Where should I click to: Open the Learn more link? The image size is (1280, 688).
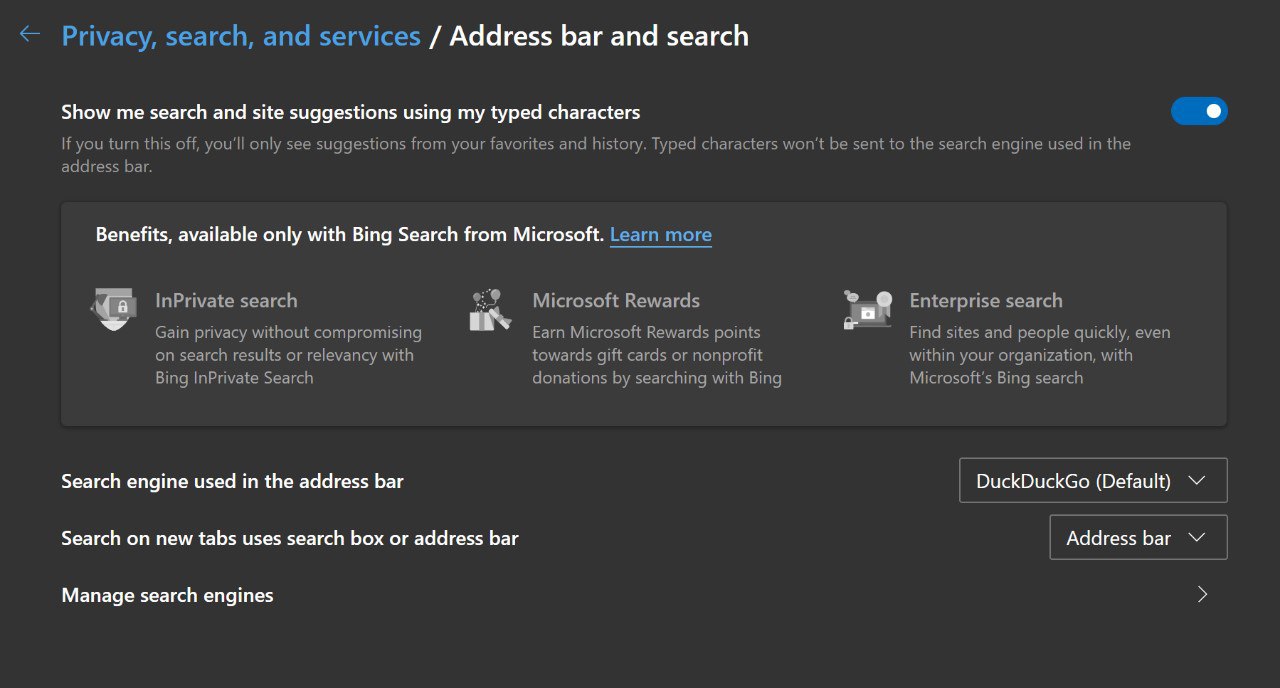tap(661, 235)
